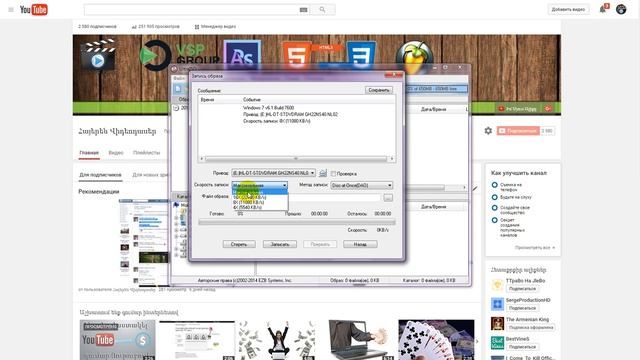The image size is (640, 360).
Task: Click the burn progress bar
Action: (297, 222)
